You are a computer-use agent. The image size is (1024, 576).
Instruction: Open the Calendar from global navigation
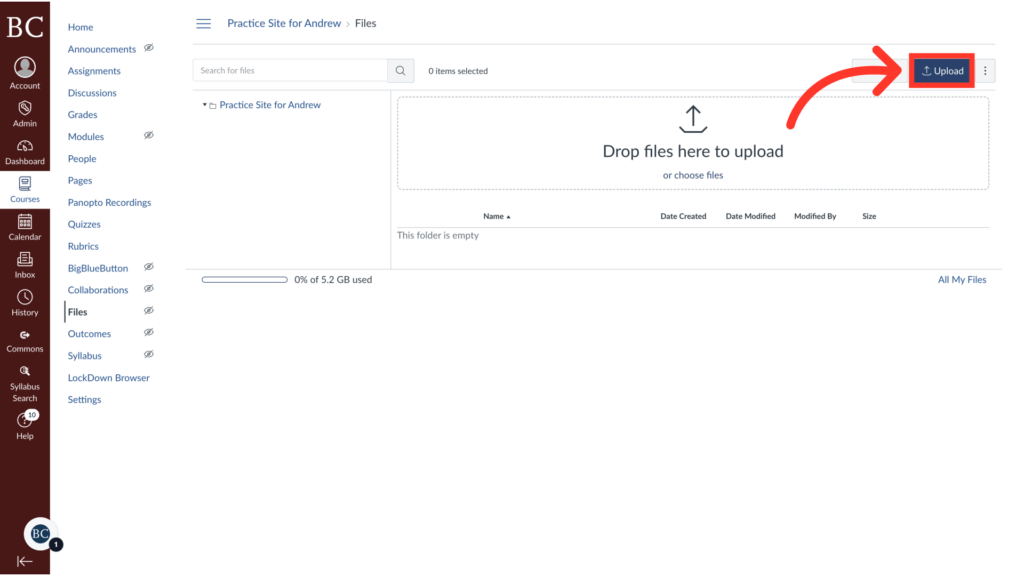24,228
